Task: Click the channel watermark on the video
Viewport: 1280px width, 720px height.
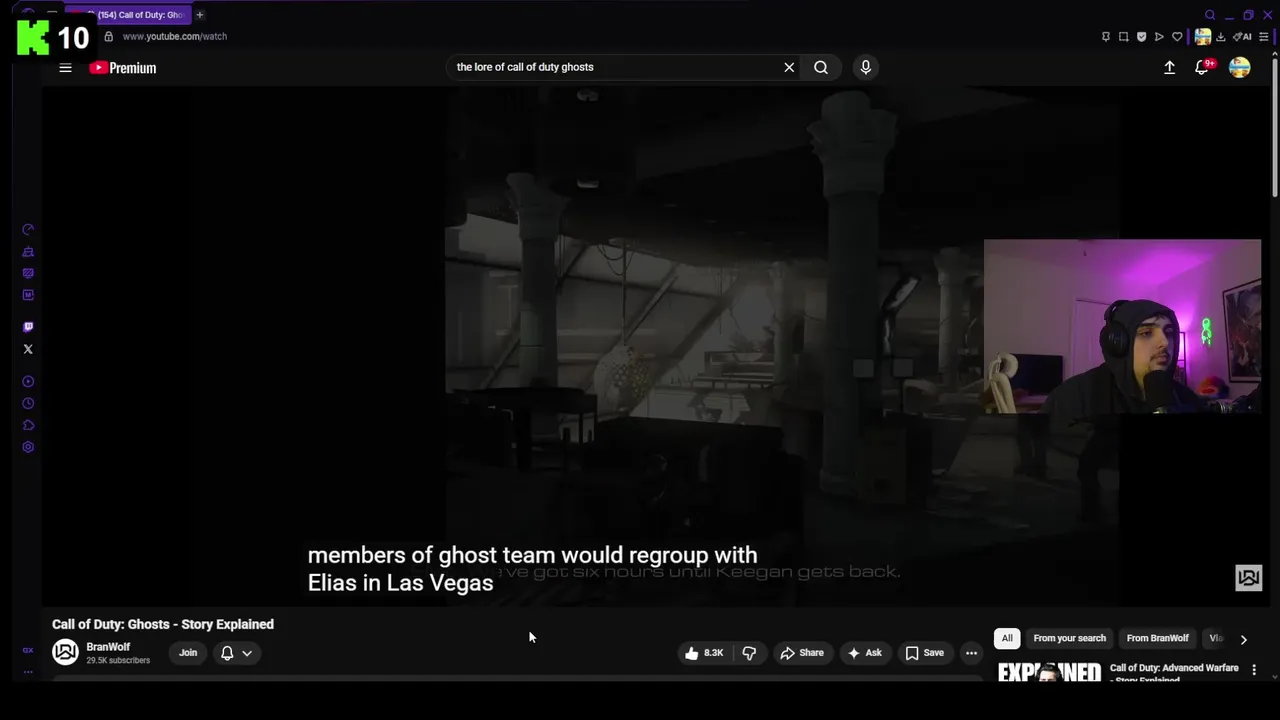Action: coord(1248,577)
